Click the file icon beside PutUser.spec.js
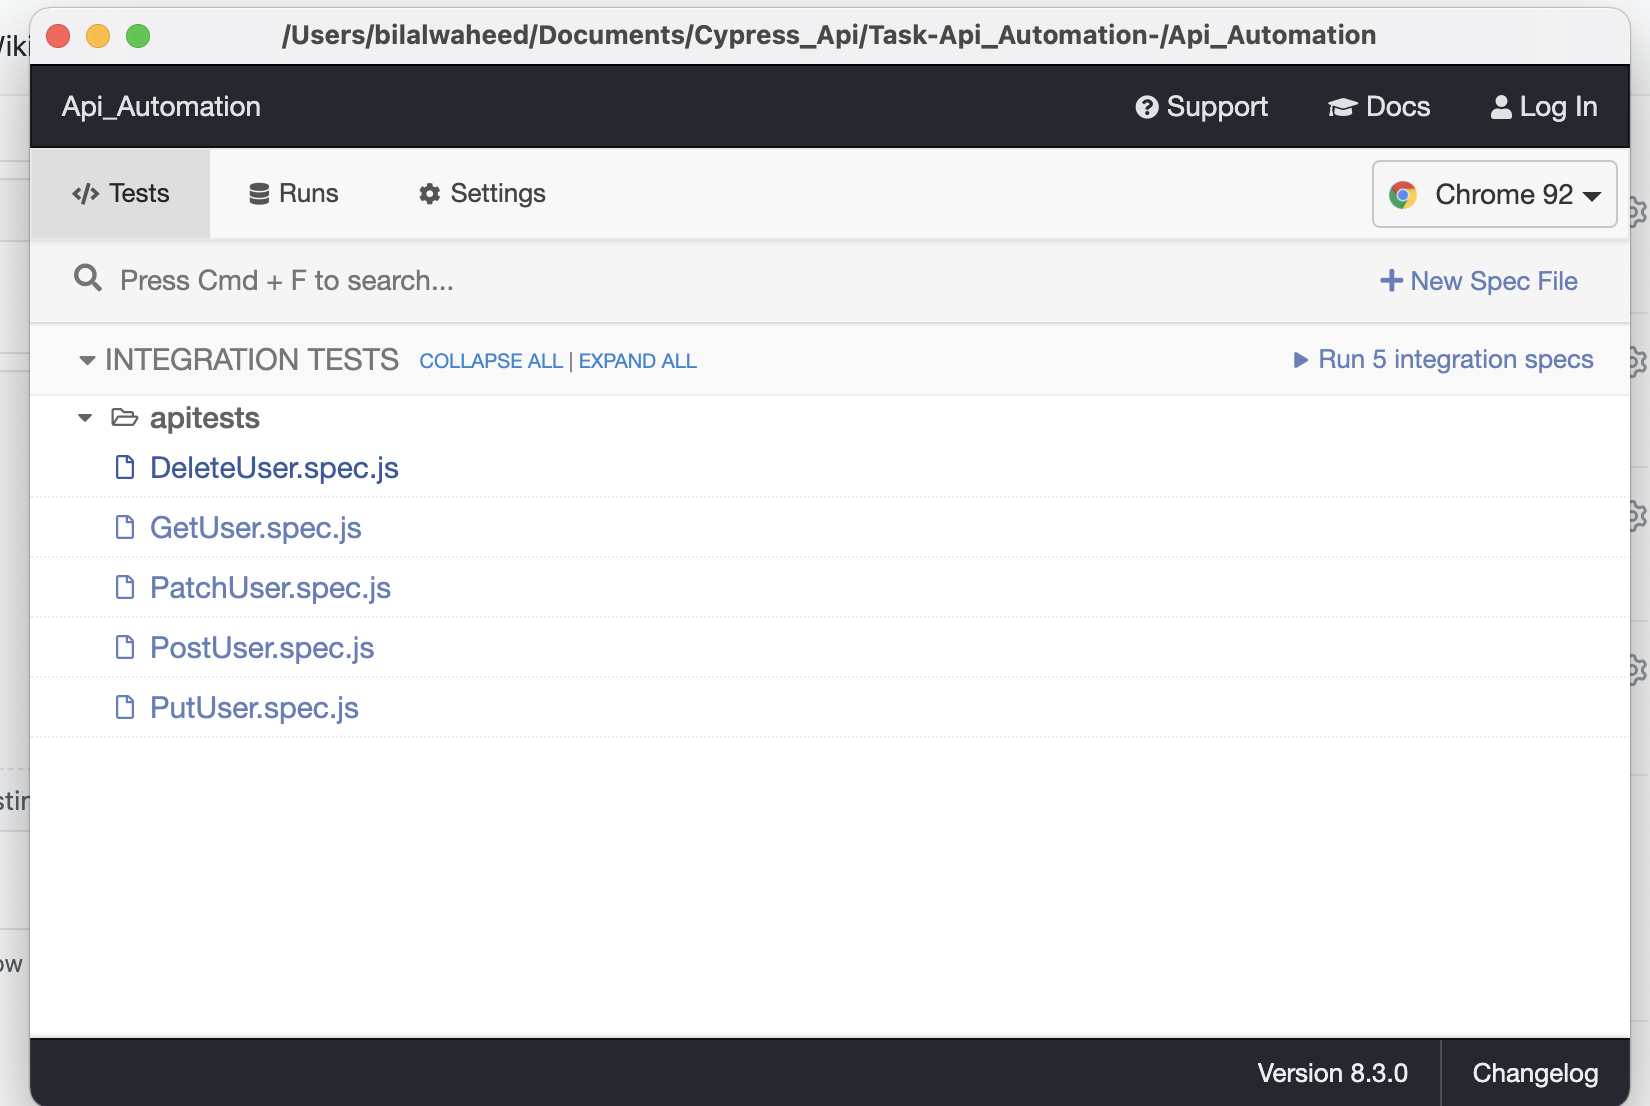The width and height of the screenshot is (1650, 1106). [x=125, y=707]
